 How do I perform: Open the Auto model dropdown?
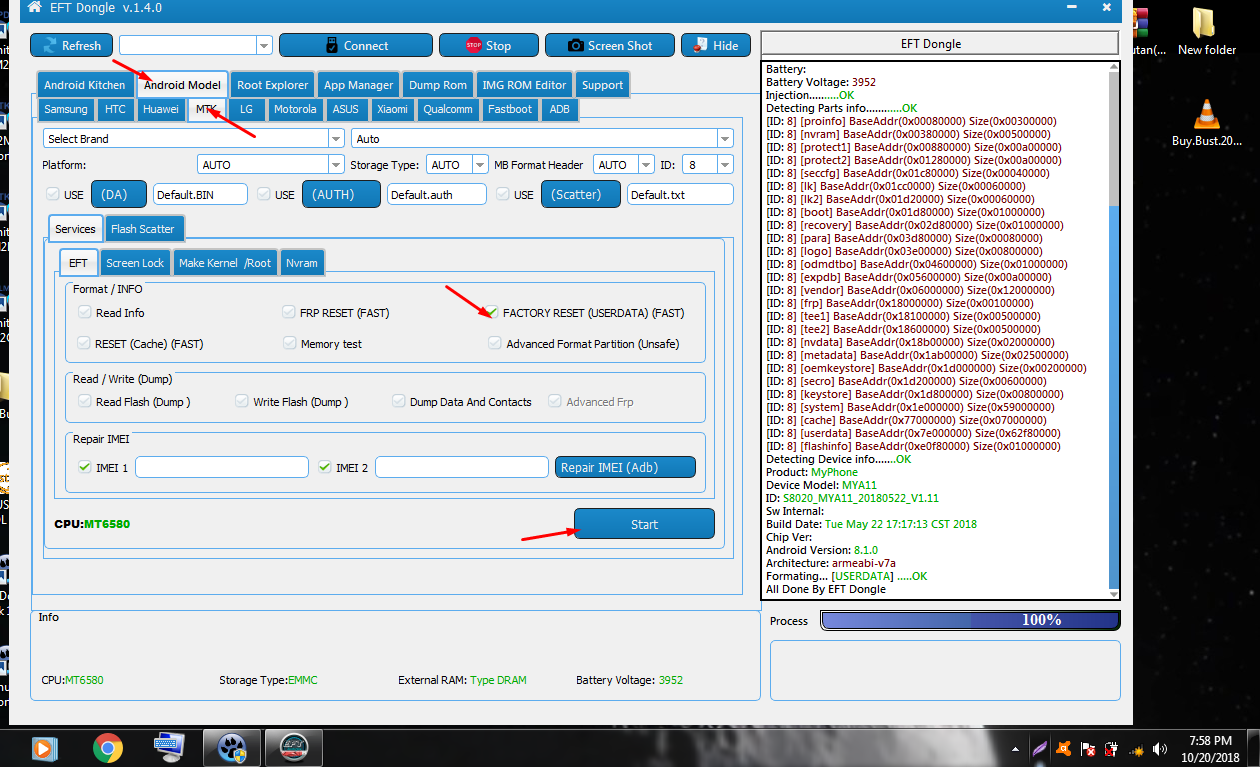point(725,138)
